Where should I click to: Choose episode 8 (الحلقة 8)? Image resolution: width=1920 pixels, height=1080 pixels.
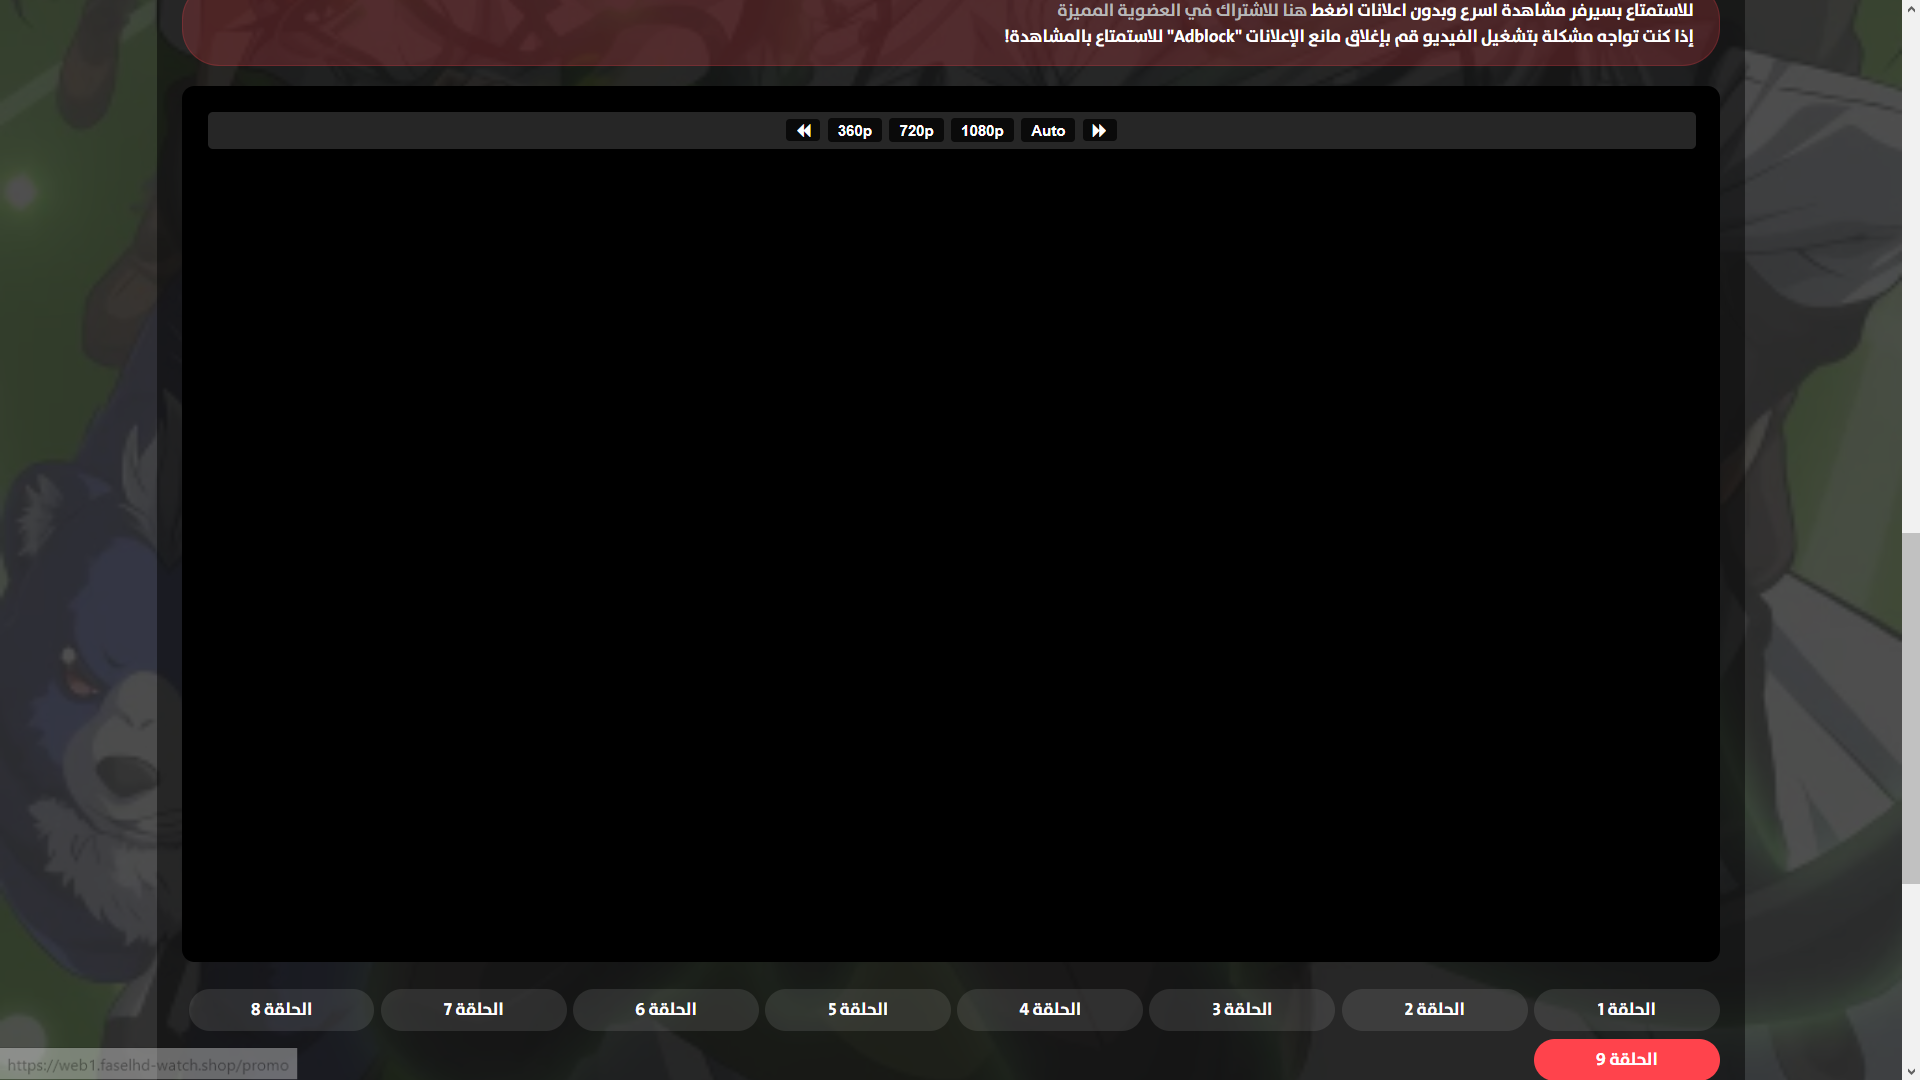point(281,1009)
